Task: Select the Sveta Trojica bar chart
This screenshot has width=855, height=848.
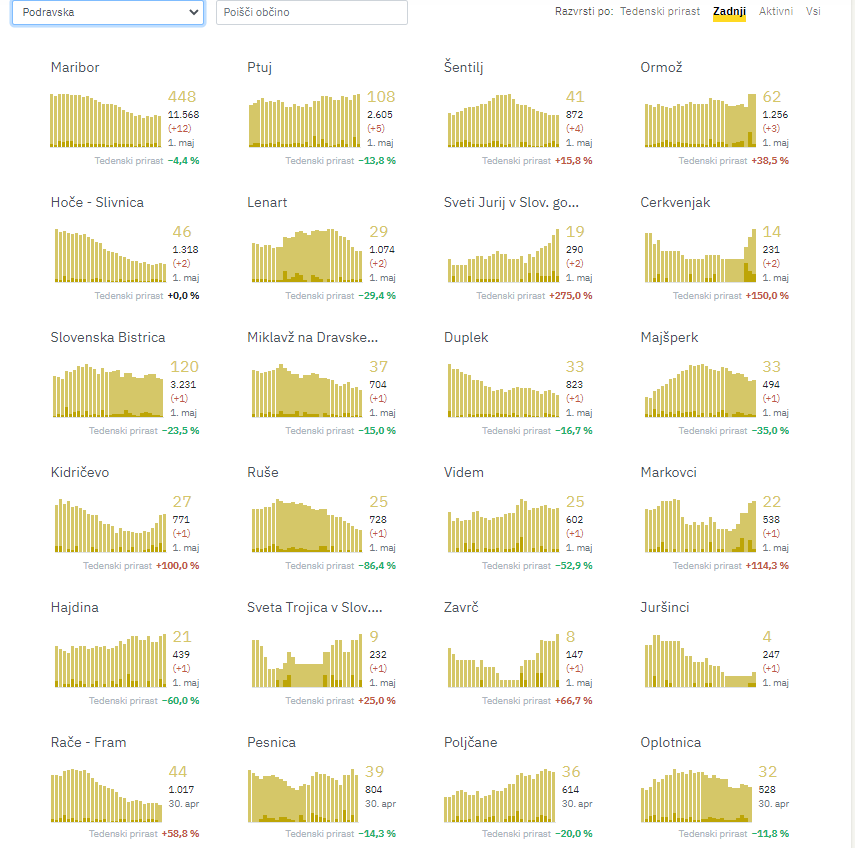Action: (x=307, y=660)
